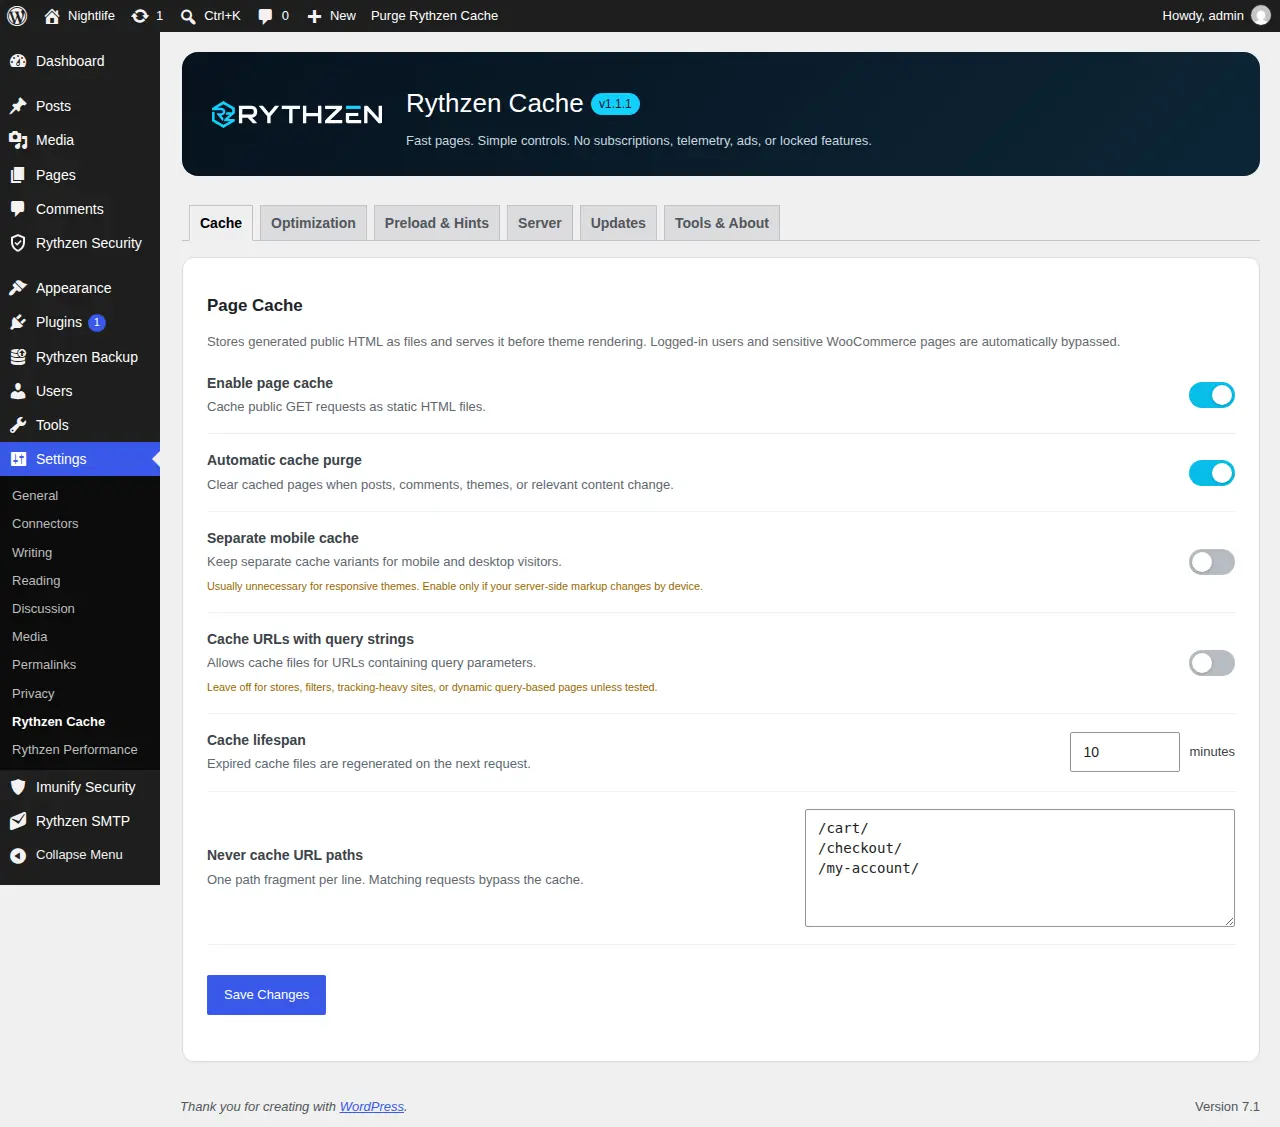Toggle Cache URLs with query strings on

pyautogui.click(x=1212, y=663)
